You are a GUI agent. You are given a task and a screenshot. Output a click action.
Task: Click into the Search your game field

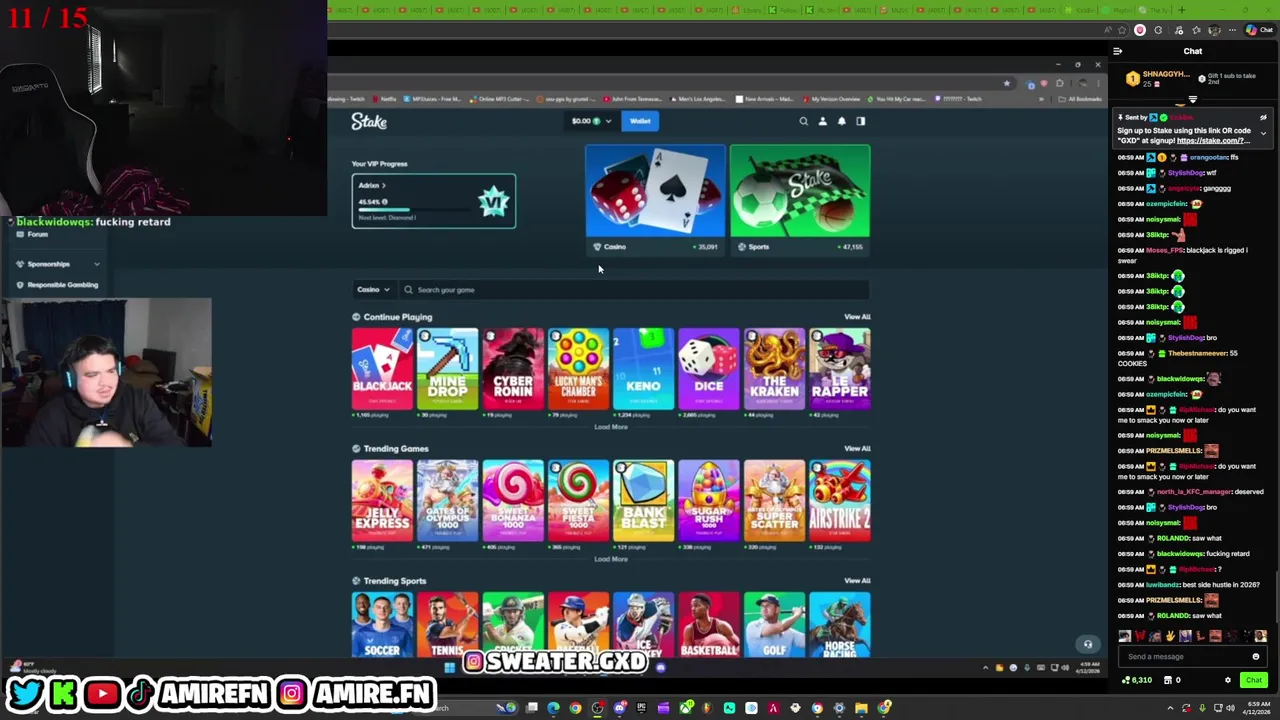tap(634, 290)
